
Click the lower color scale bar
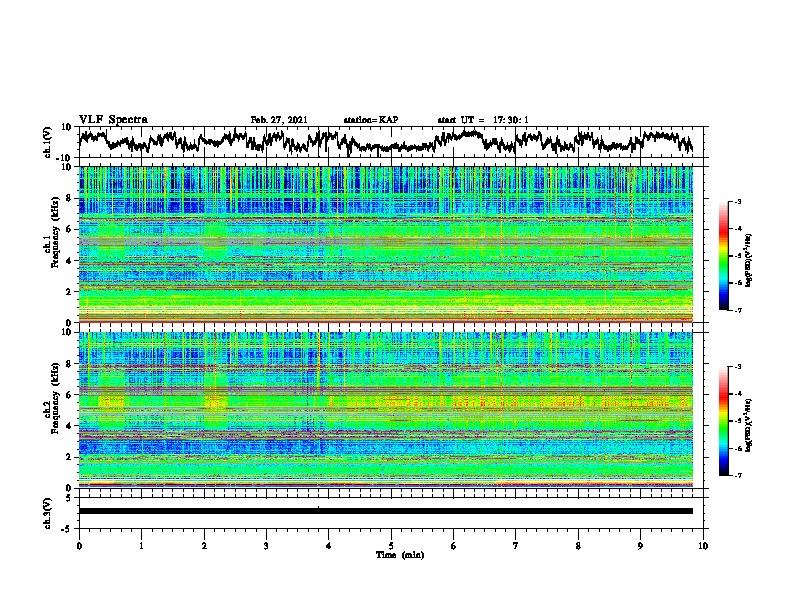723,421
